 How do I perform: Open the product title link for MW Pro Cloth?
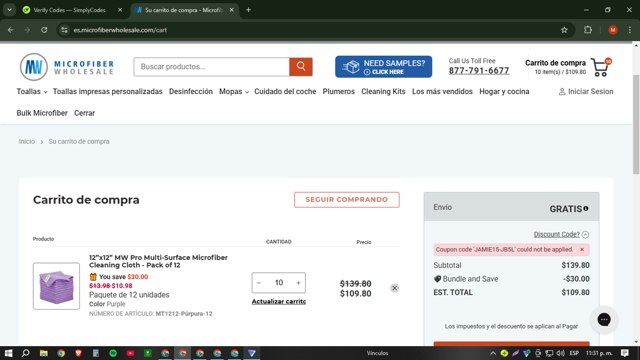pos(158,261)
